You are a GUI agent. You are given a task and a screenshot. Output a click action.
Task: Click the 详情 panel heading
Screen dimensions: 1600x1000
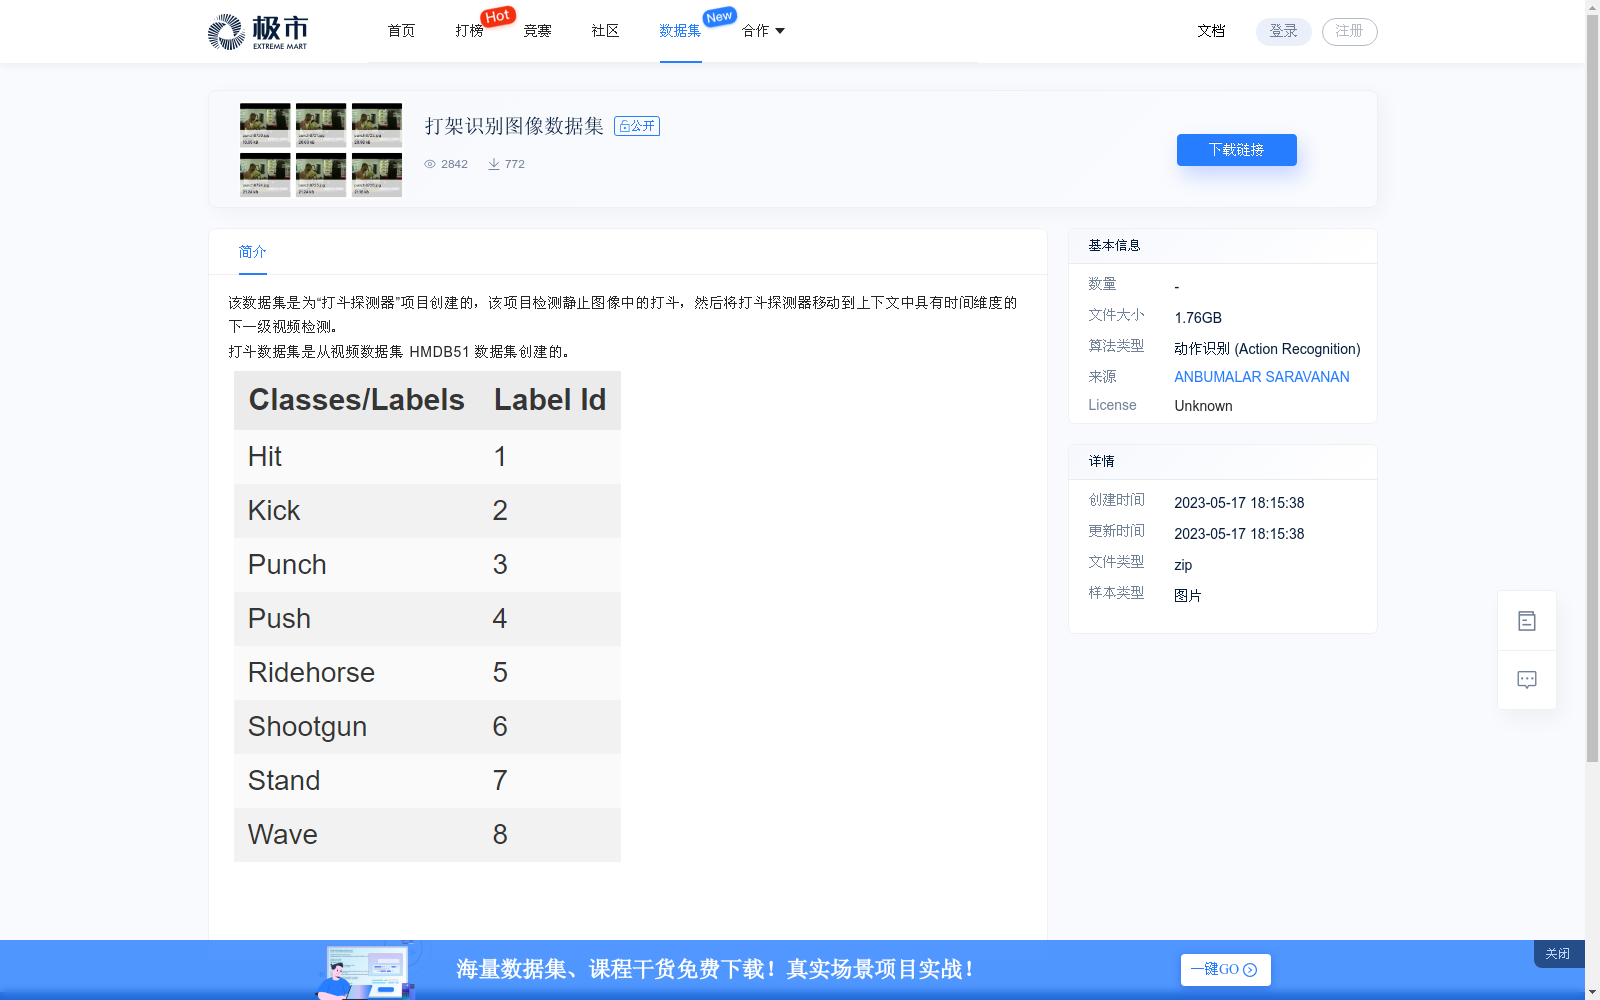click(1101, 461)
